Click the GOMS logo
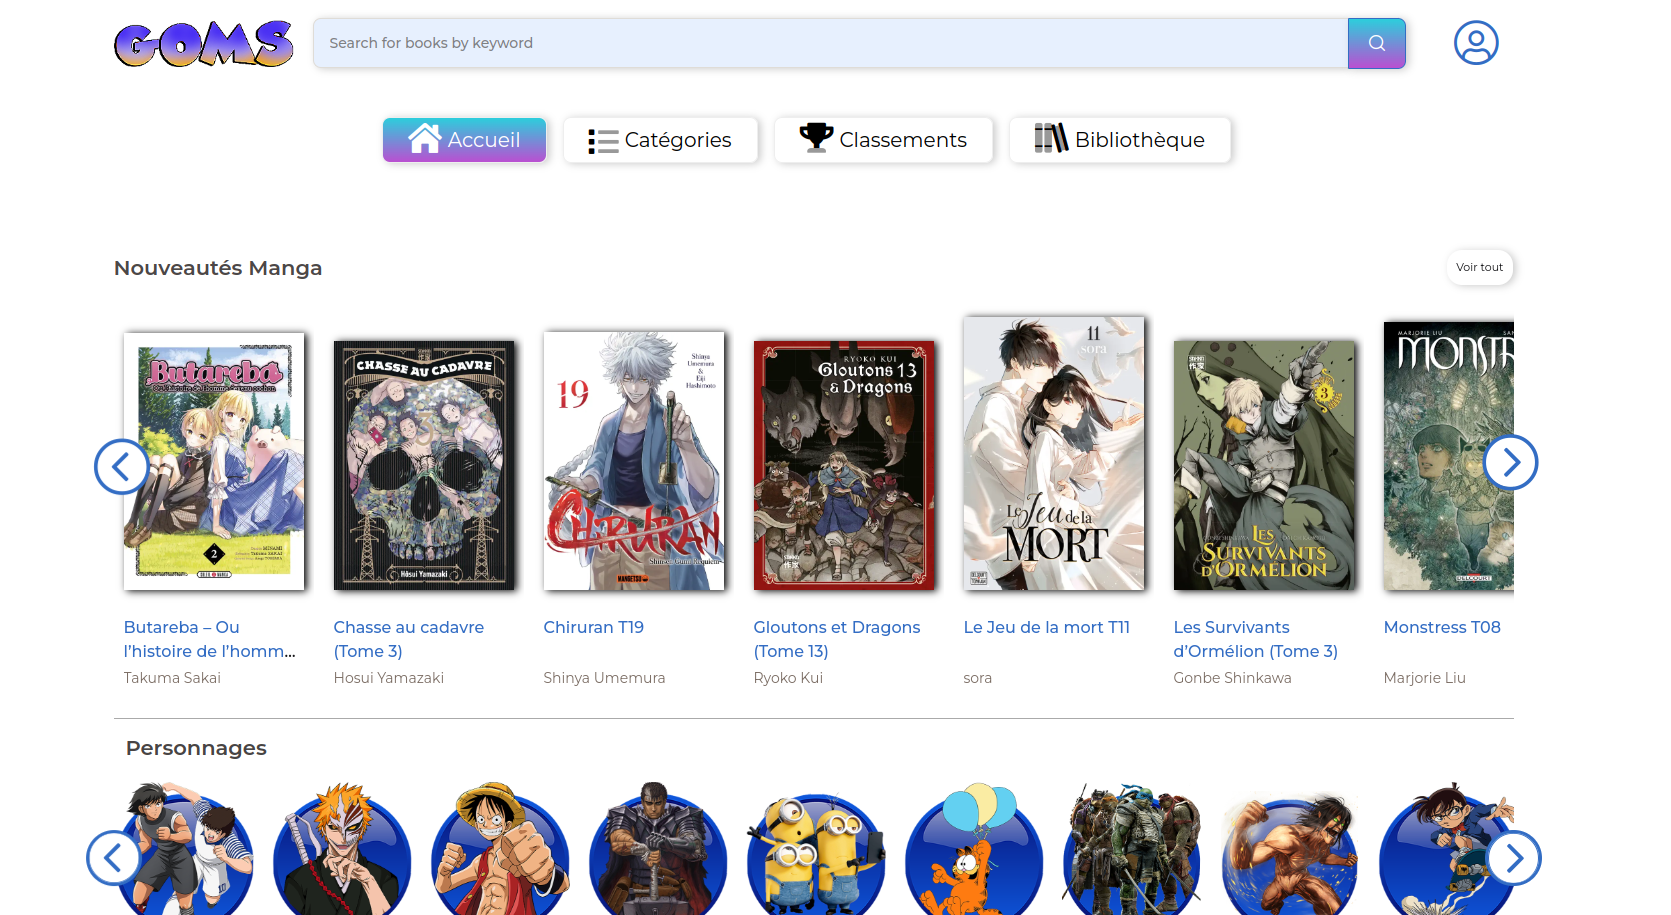Screen dimensions: 1671x915 (204, 44)
